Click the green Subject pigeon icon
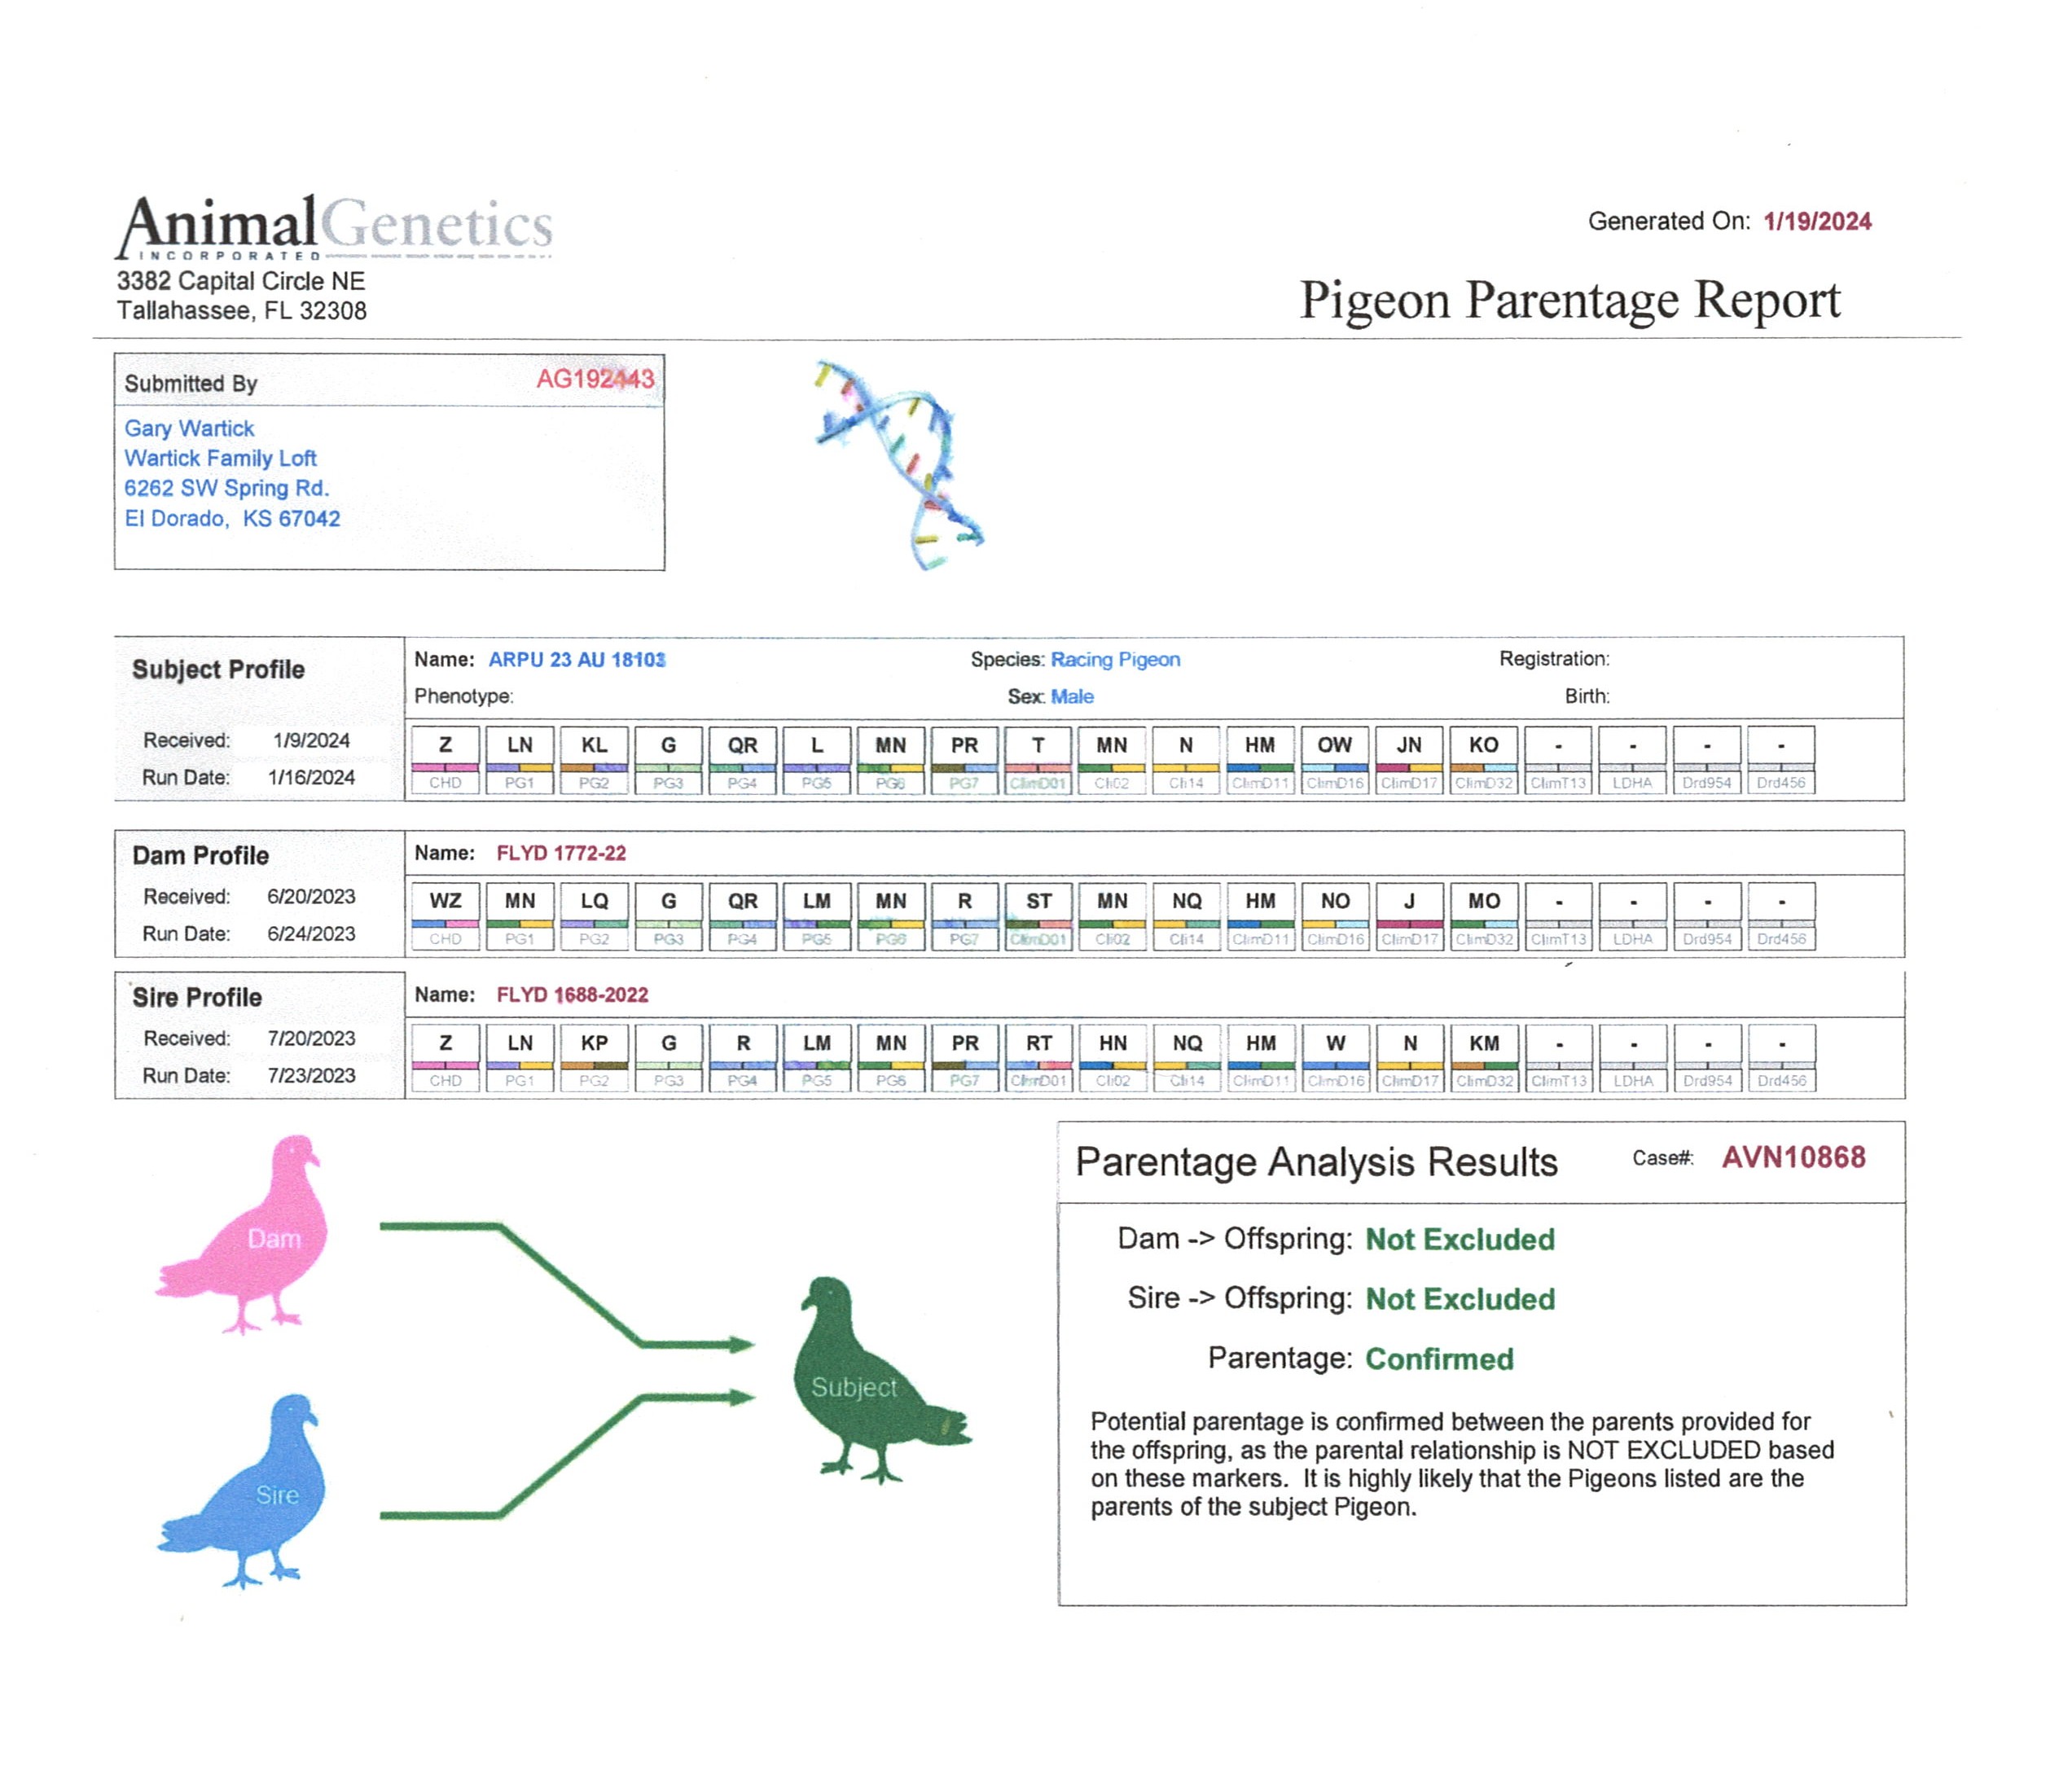This screenshot has height=1787, width=2072. 870,1381
